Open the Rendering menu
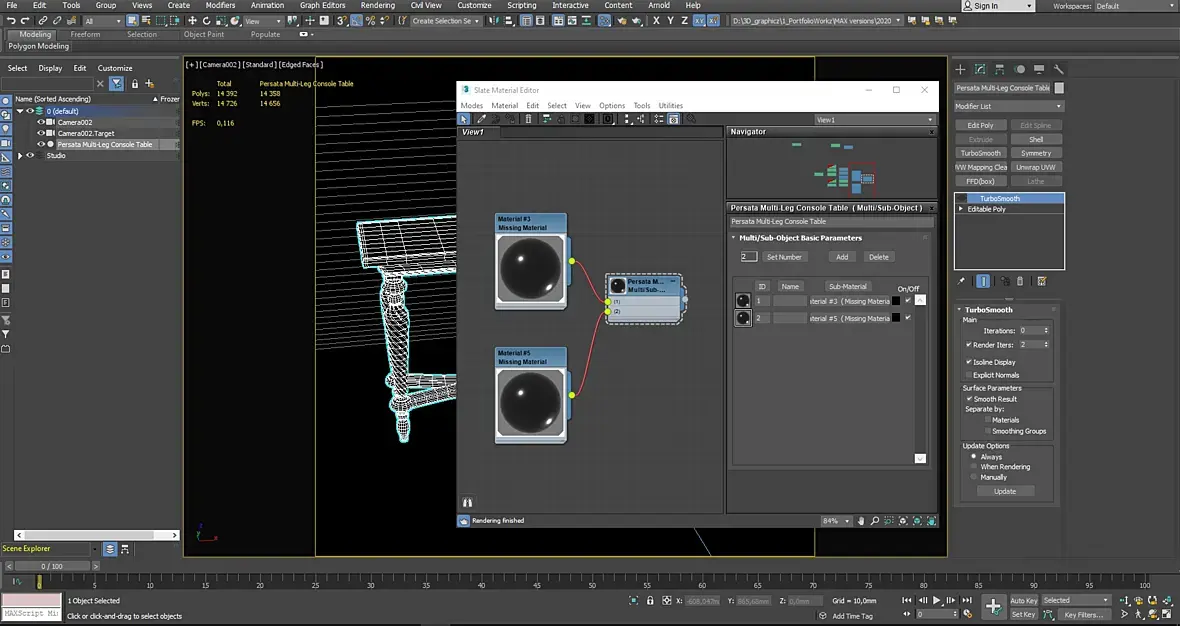Viewport: 1180px width, 626px height. pos(377,5)
